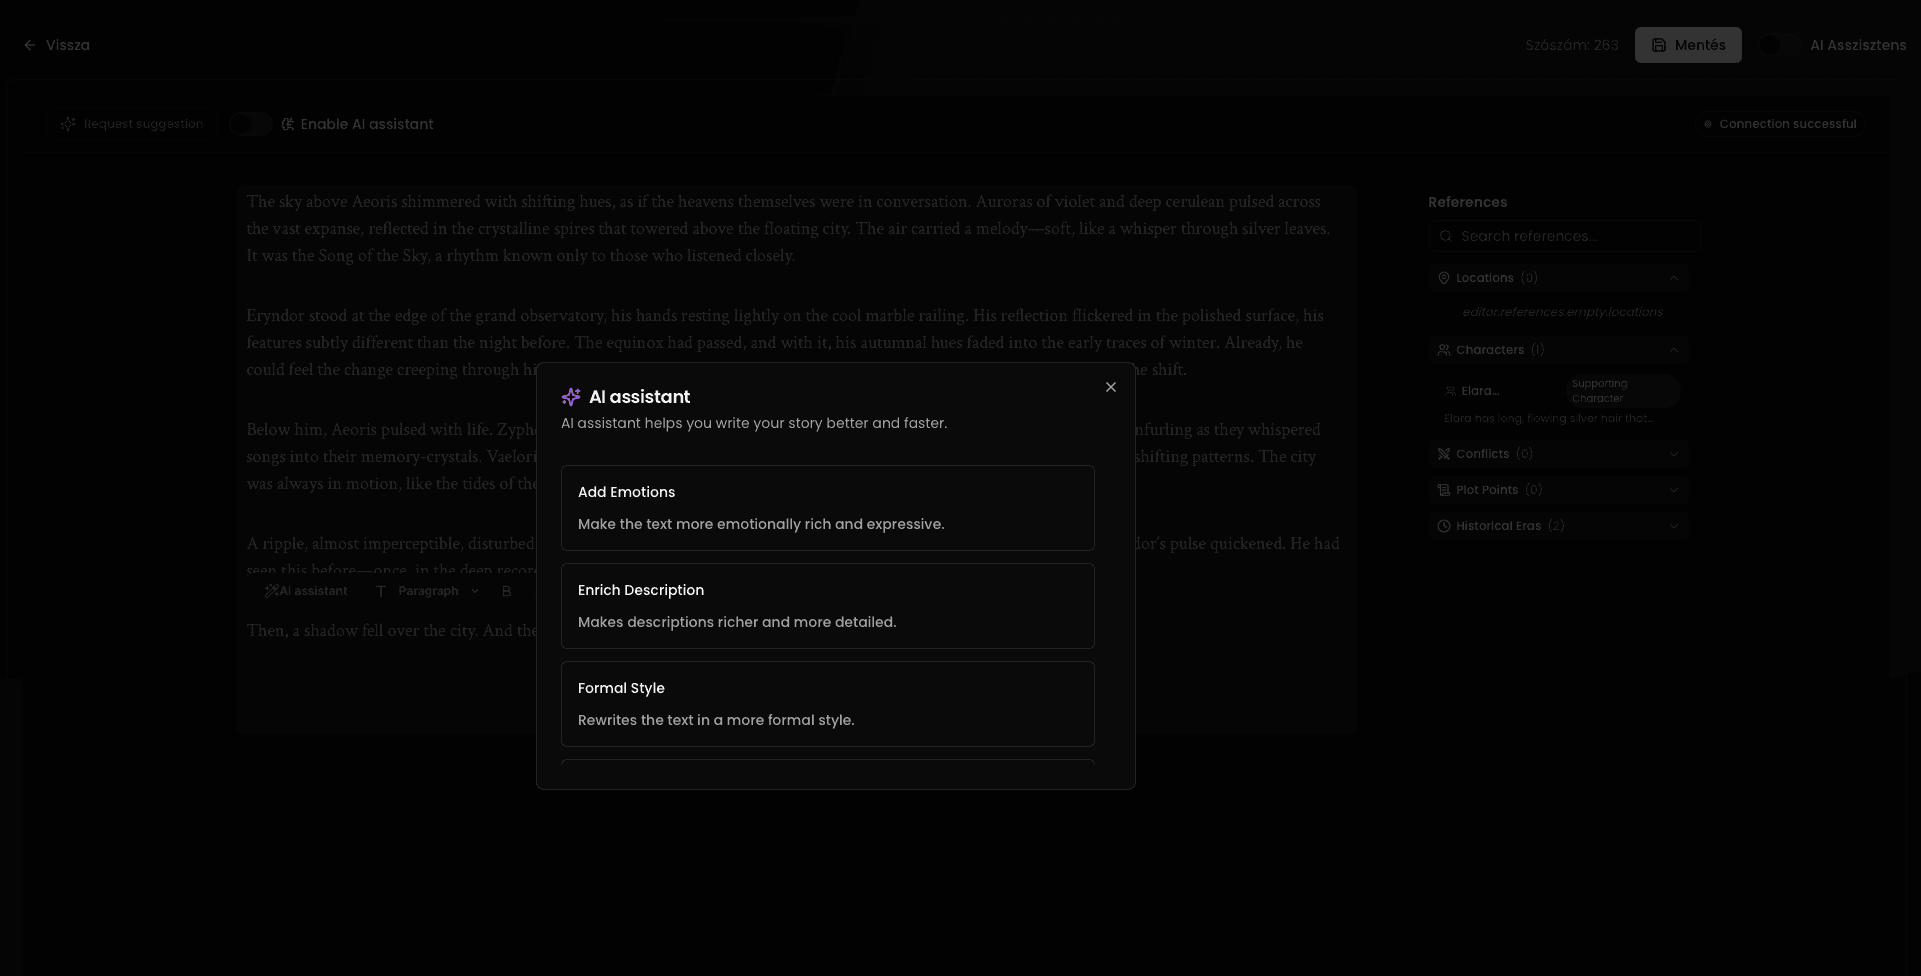The image size is (1921, 976).
Task: Click the Plot Points scroll icon
Action: tap(1443, 489)
